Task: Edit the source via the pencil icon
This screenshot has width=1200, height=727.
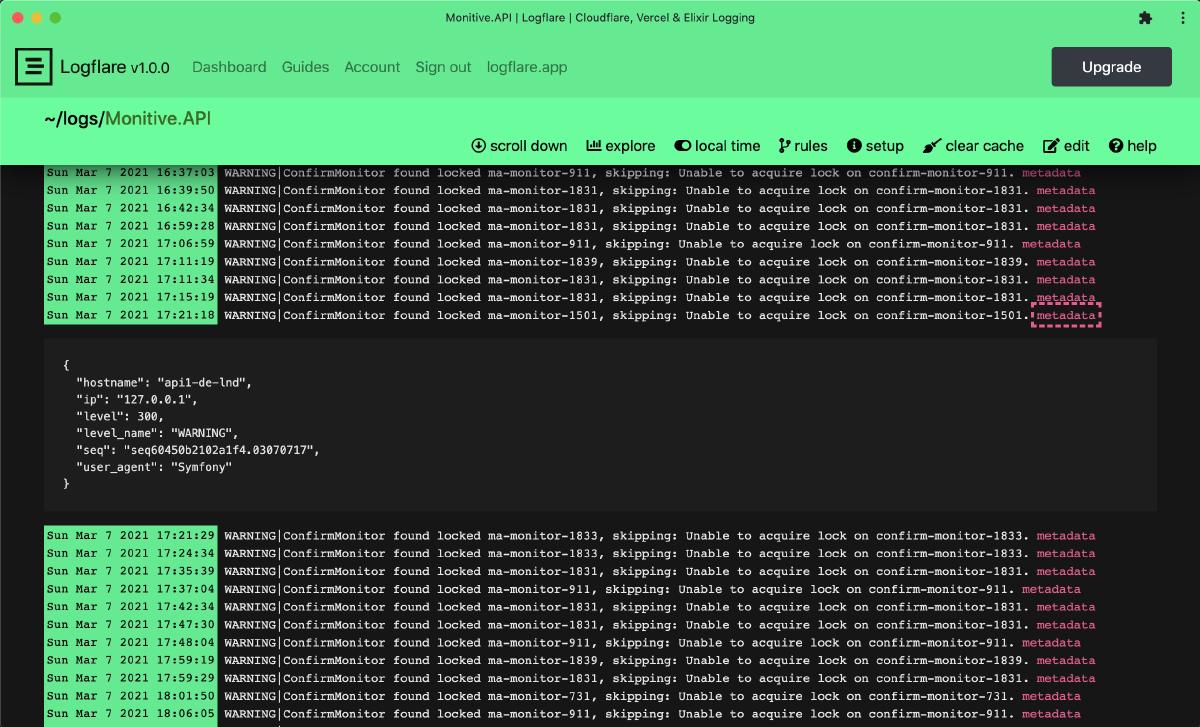Action: tap(1048, 145)
